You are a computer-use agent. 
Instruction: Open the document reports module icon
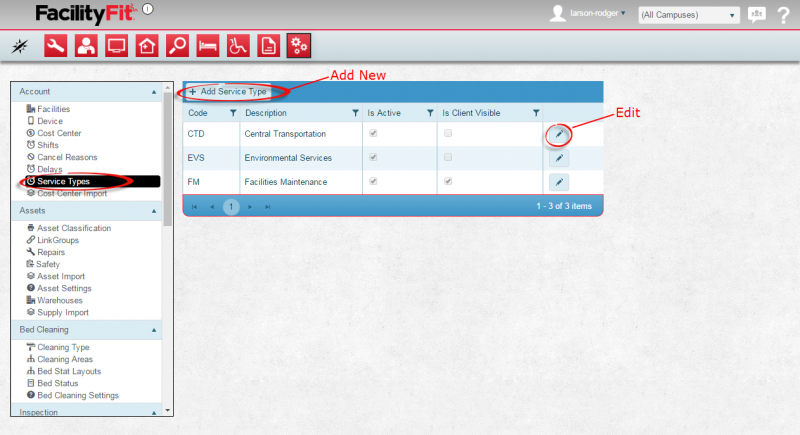pyautogui.click(x=268, y=46)
